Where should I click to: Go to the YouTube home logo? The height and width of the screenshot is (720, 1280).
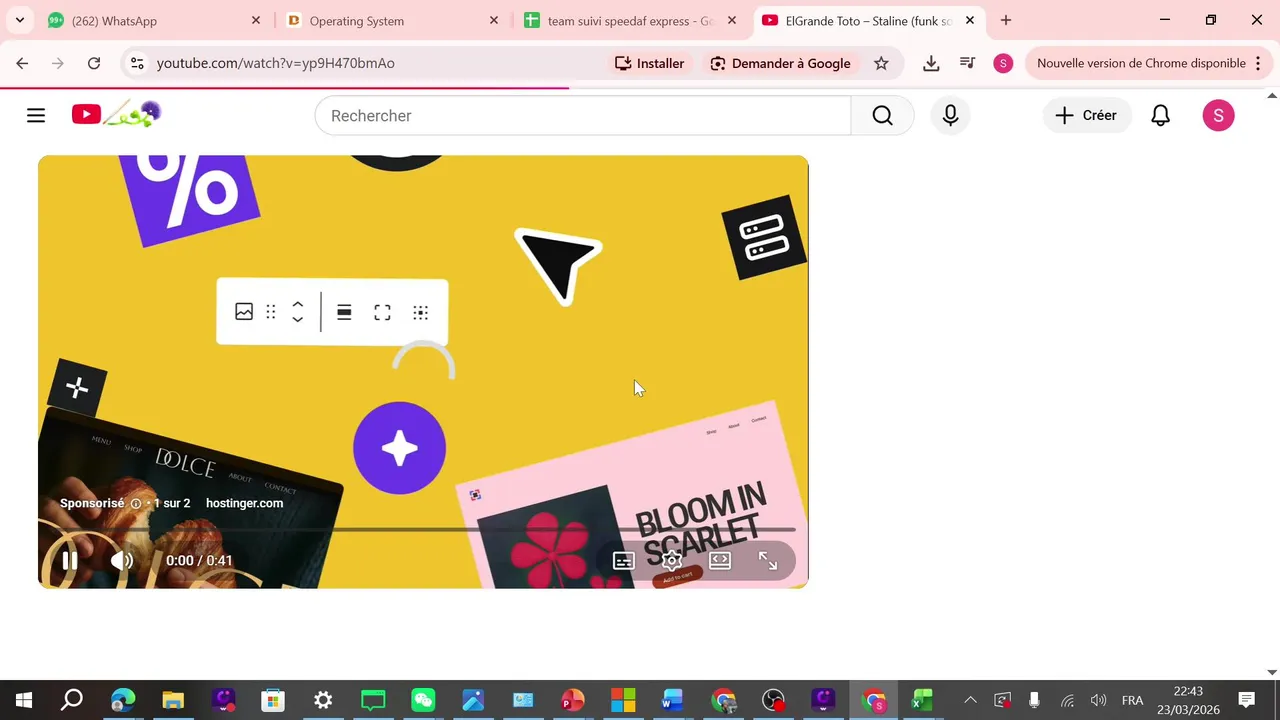point(117,114)
